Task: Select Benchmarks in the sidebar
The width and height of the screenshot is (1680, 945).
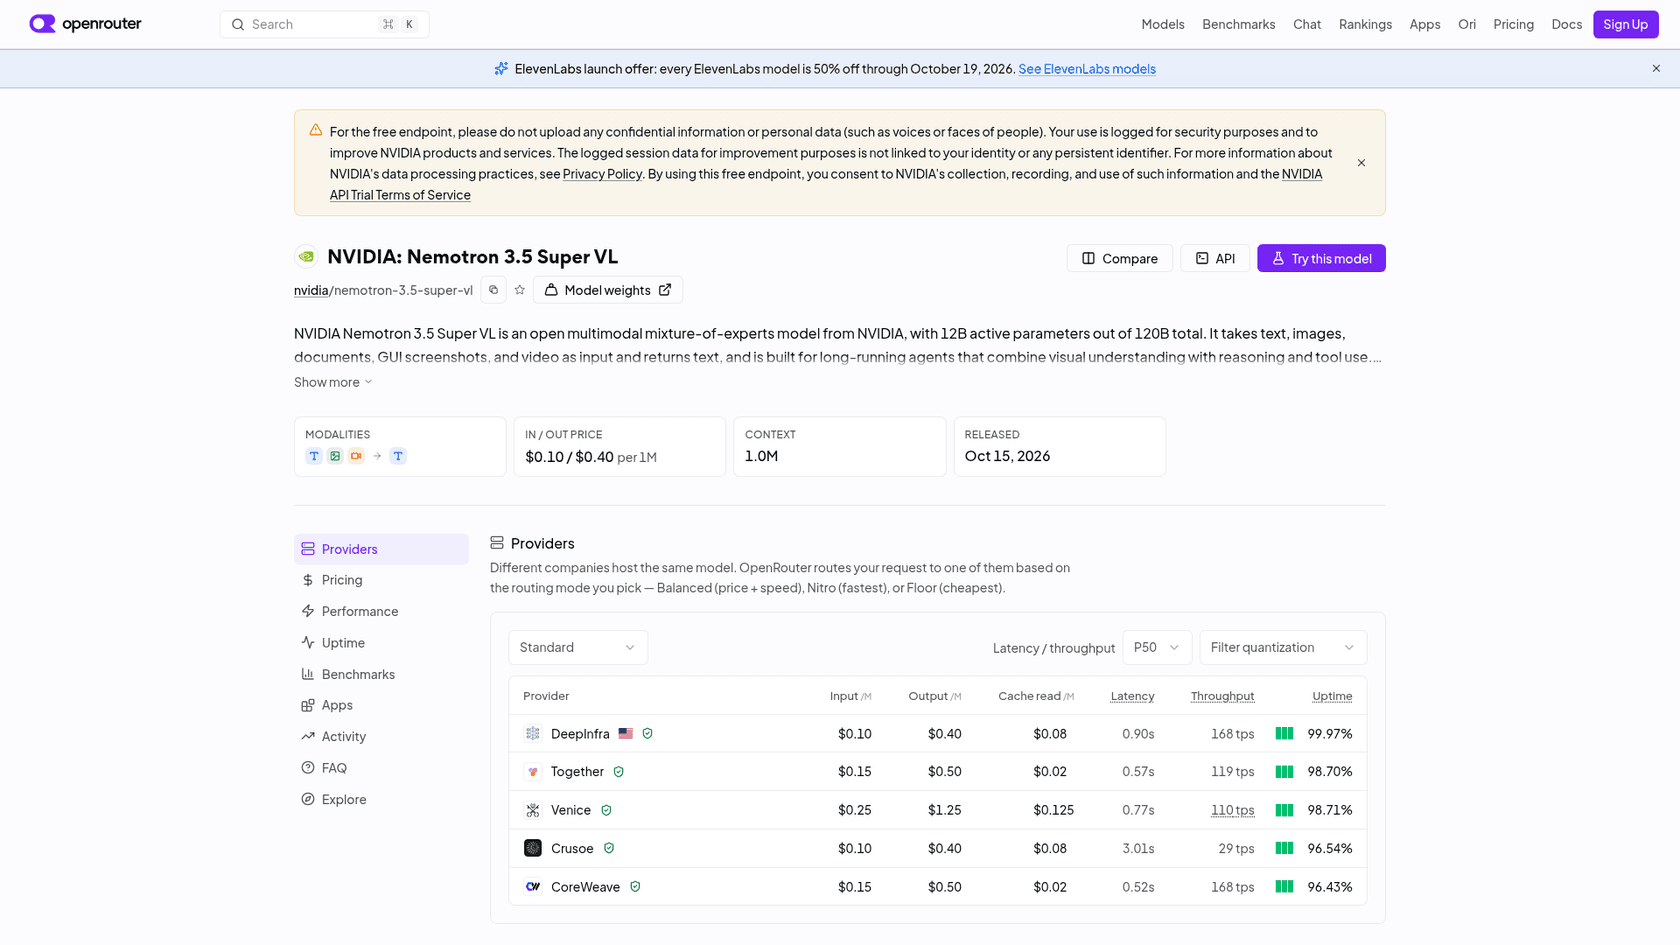Action: pos(381,674)
